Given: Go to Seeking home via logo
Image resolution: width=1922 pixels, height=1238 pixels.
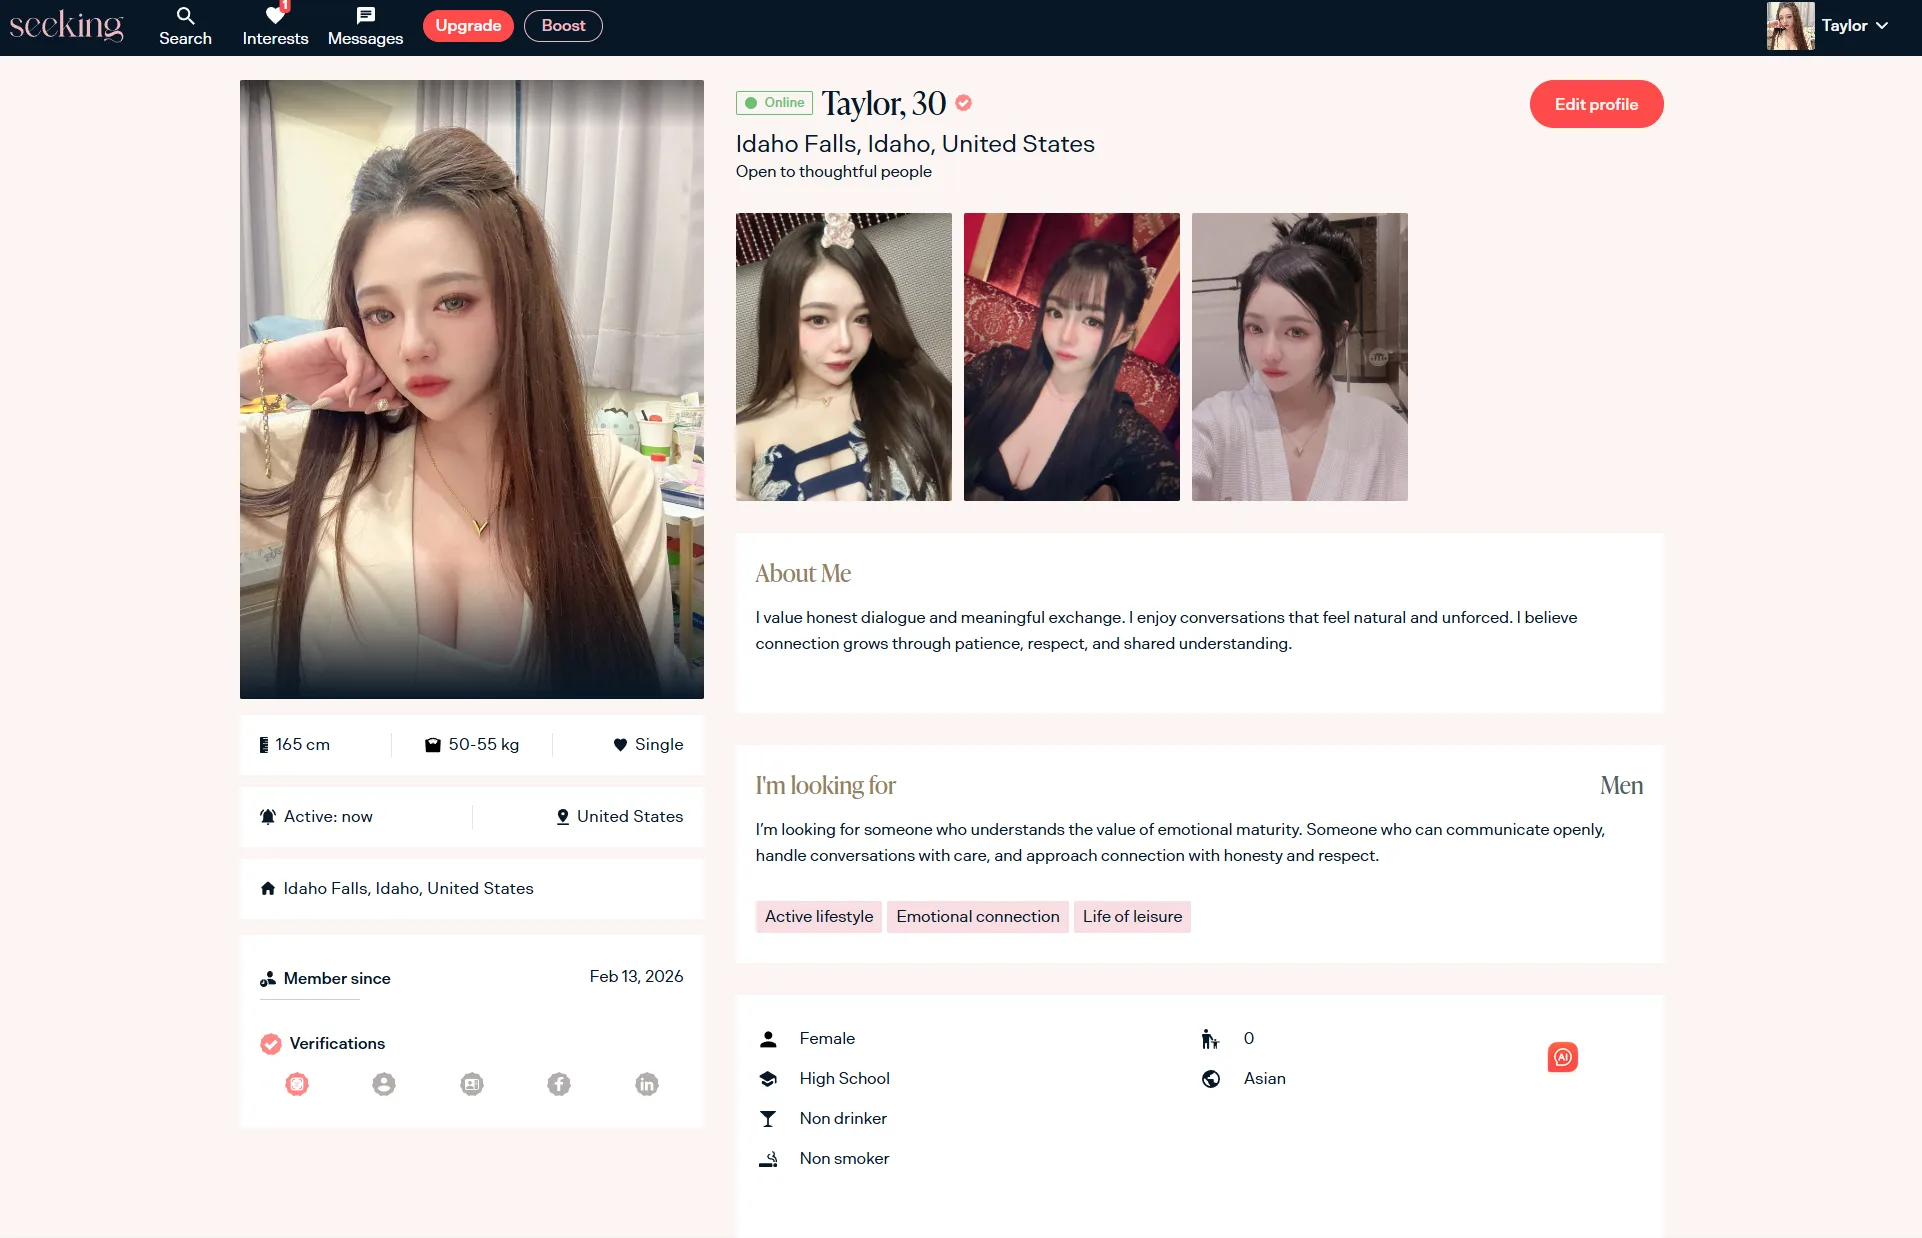Looking at the screenshot, I should click(66, 26).
